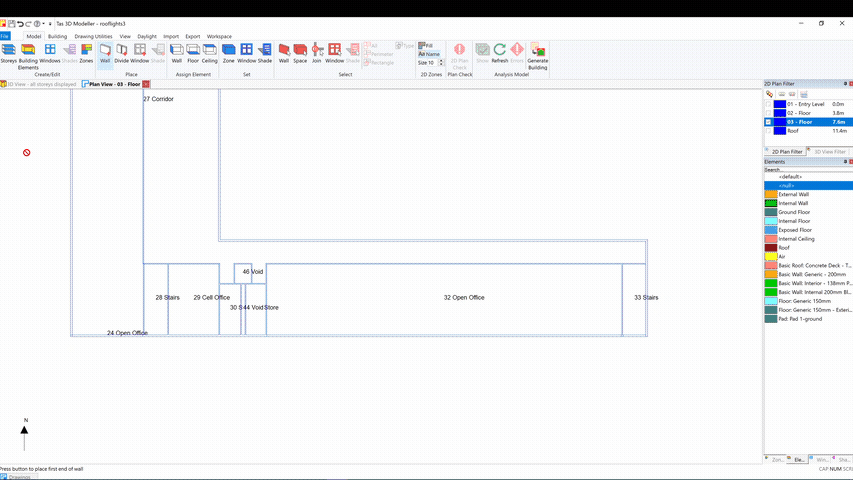Screen dimensions: 853x480
Task: Pin the Elements panel
Action: point(845,162)
